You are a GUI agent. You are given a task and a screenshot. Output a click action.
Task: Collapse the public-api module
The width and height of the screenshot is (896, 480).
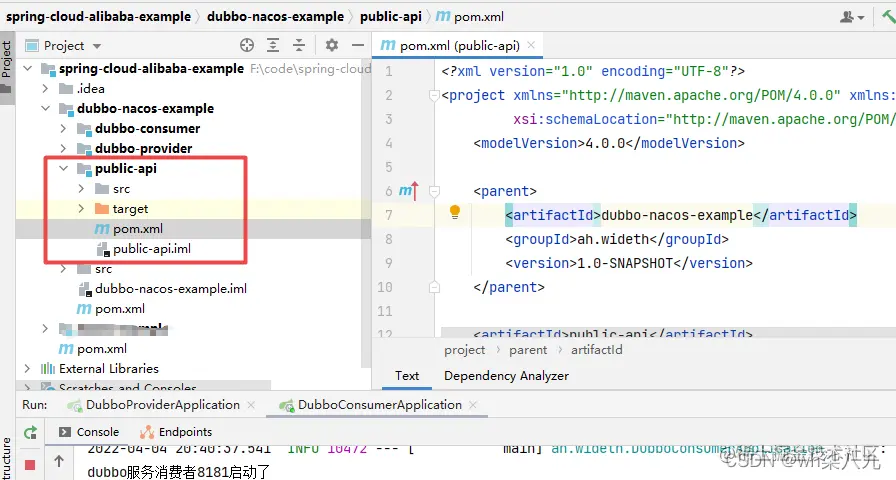(x=63, y=169)
